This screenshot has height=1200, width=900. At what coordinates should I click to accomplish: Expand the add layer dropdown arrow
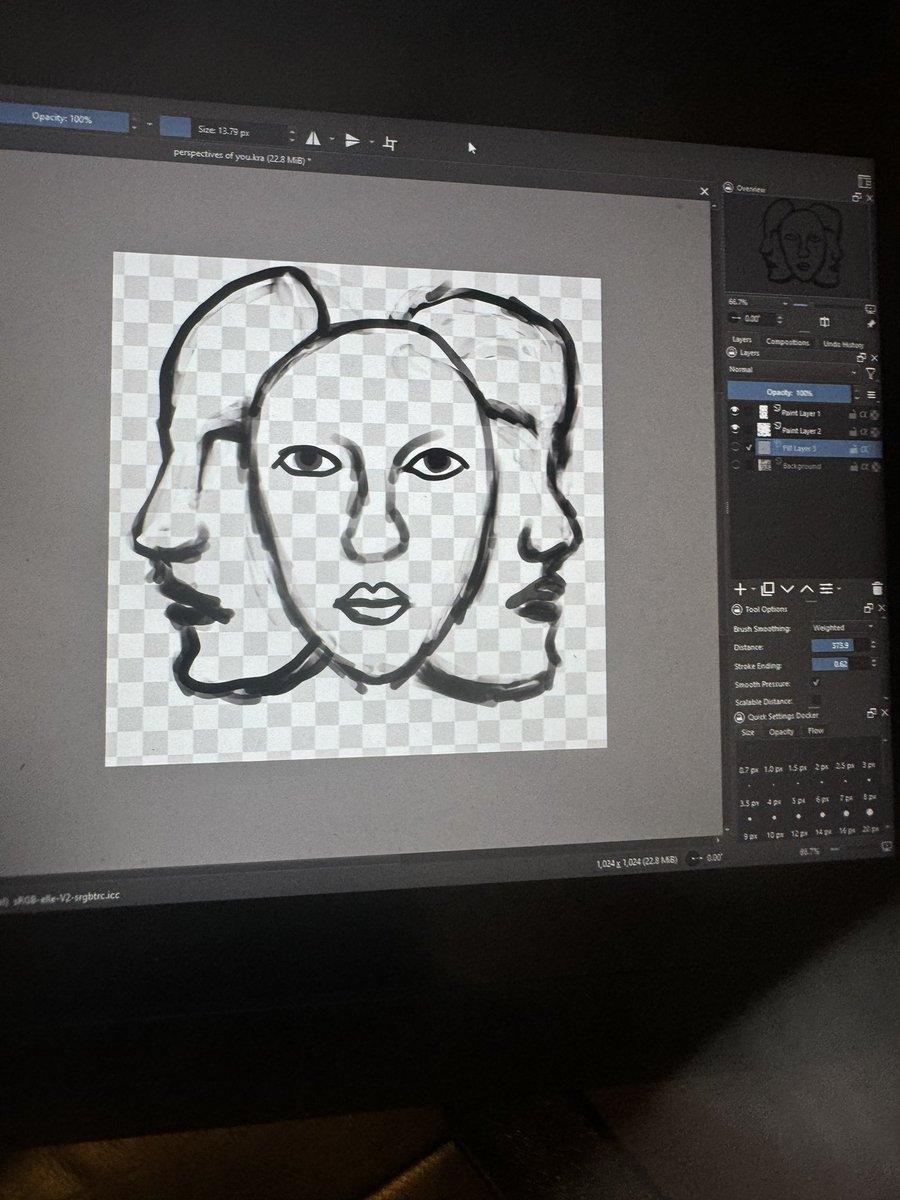click(x=753, y=589)
